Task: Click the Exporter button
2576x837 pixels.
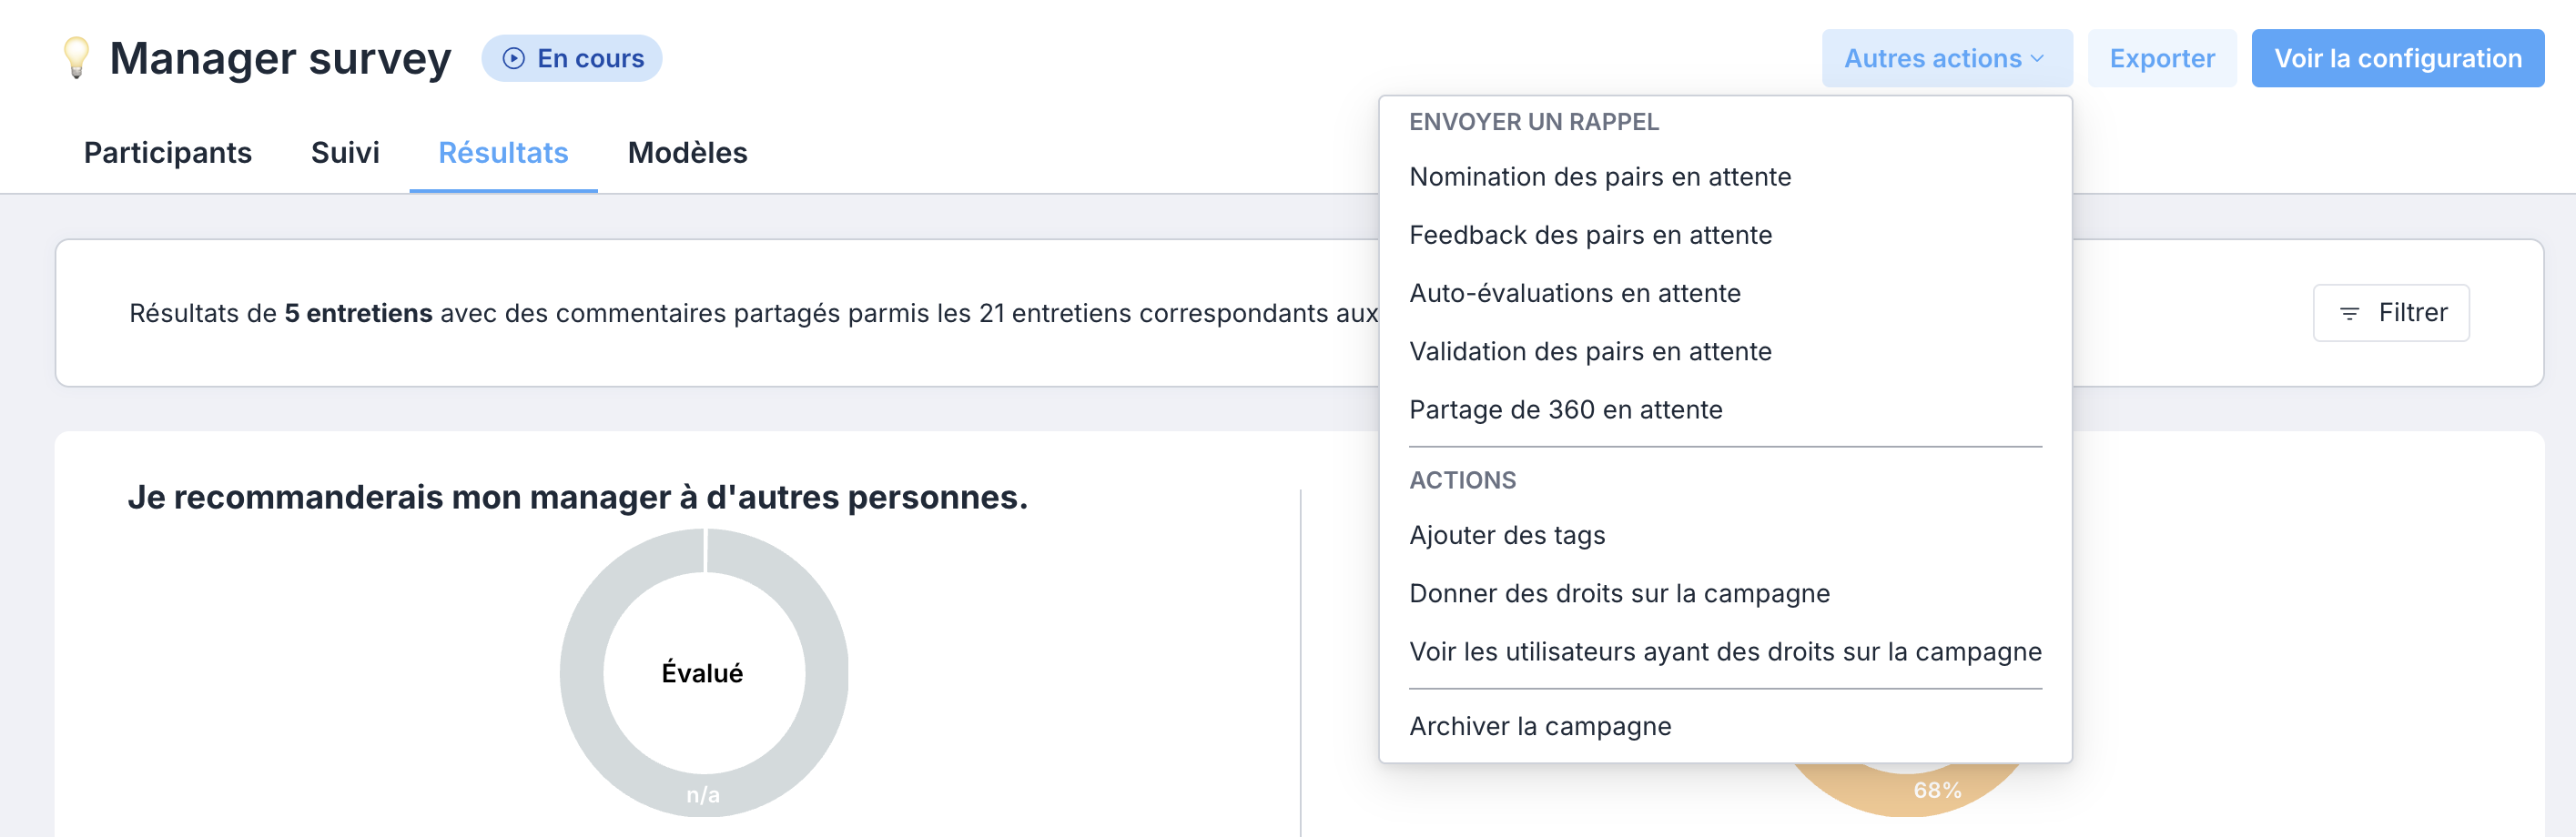Action: coord(2161,59)
